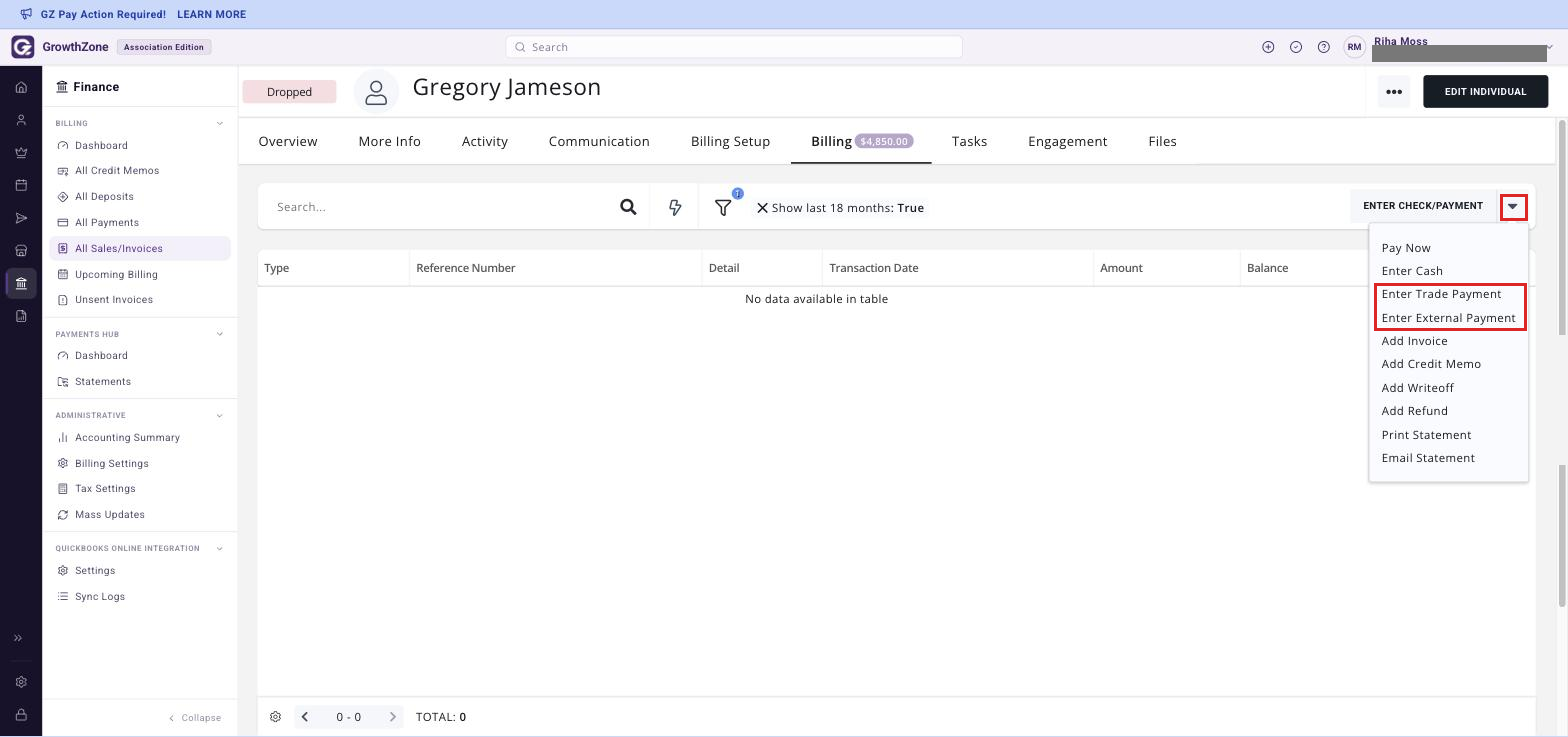
Task: Select Enter Trade Payment from menu
Action: click(1441, 294)
